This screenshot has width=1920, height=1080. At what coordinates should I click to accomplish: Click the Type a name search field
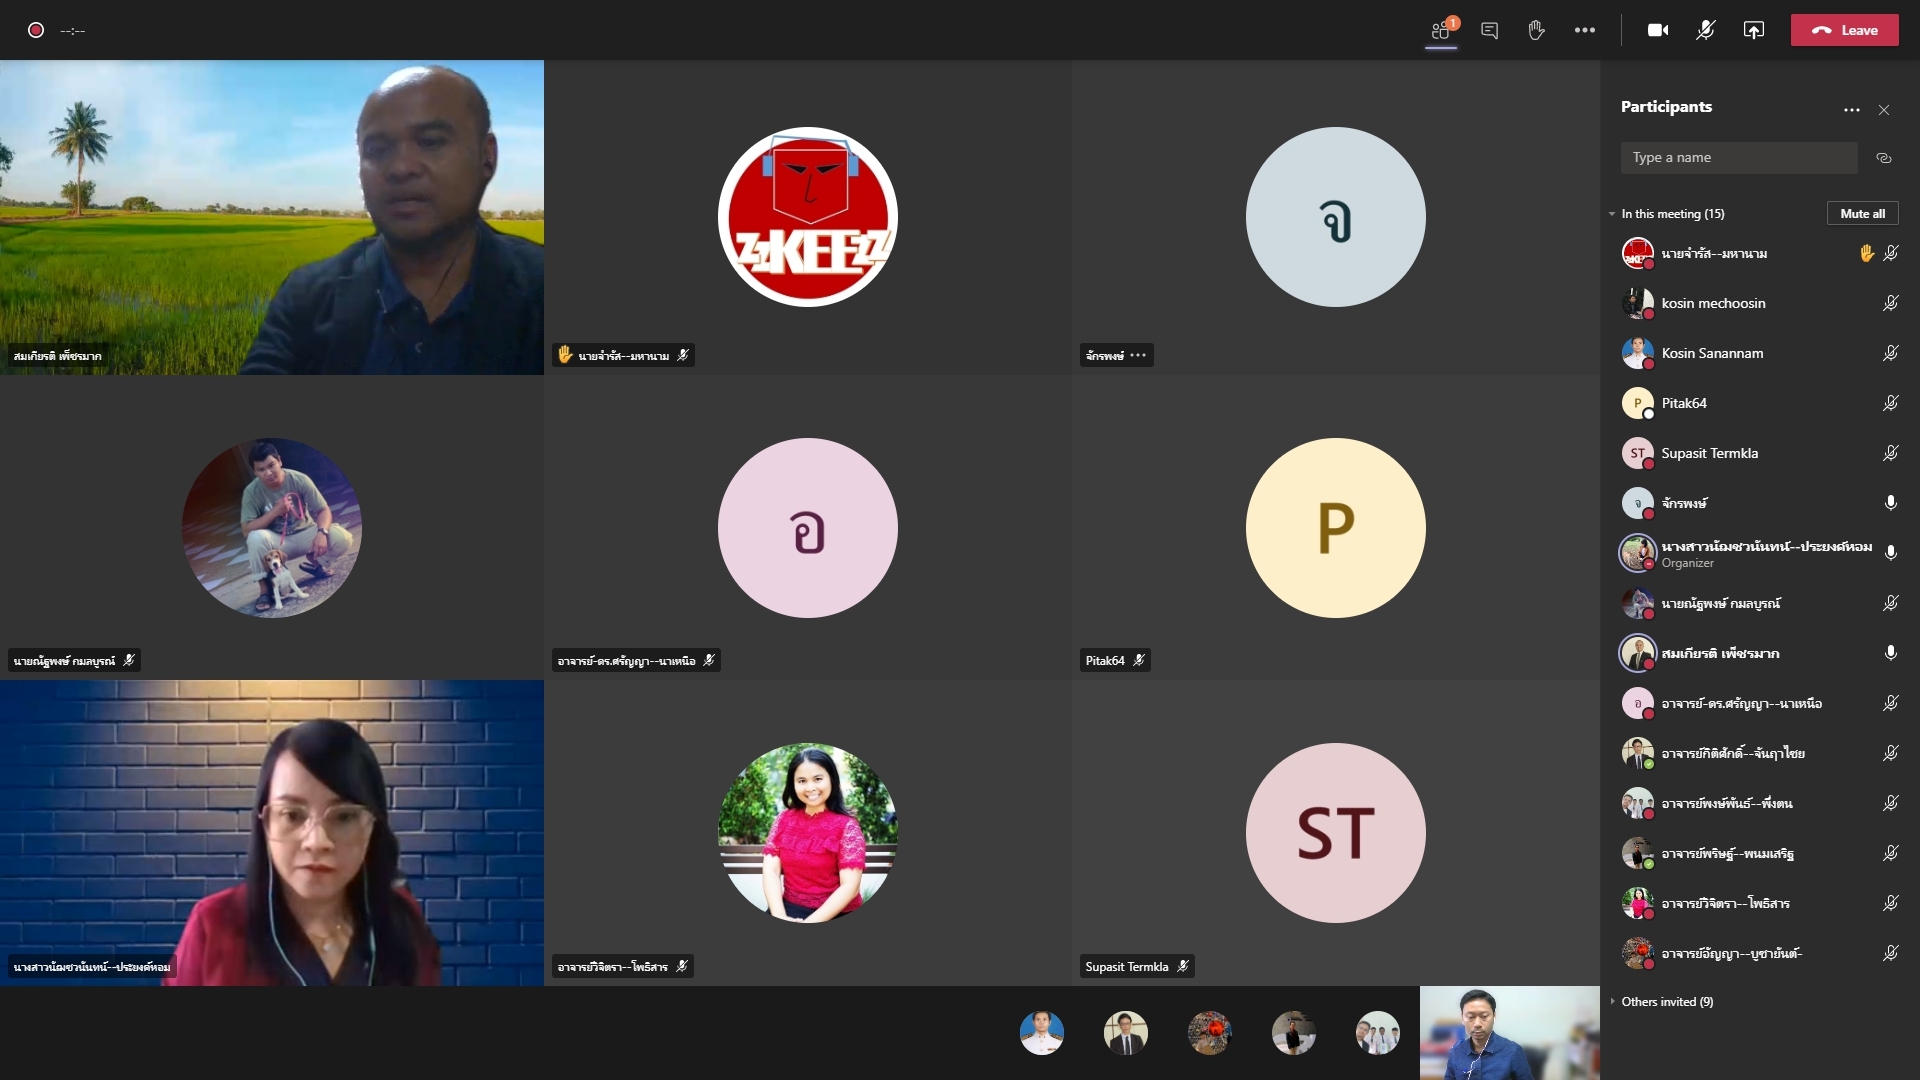(x=1738, y=158)
